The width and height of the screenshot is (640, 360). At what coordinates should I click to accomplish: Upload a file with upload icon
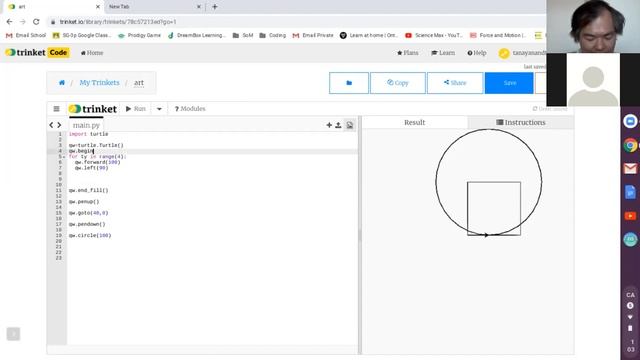click(338, 125)
